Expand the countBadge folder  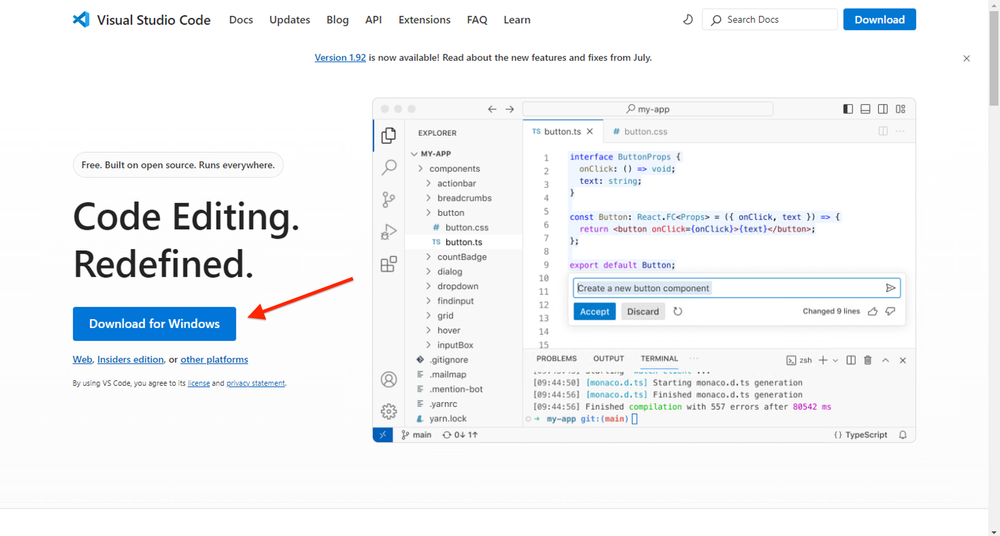[464, 257]
